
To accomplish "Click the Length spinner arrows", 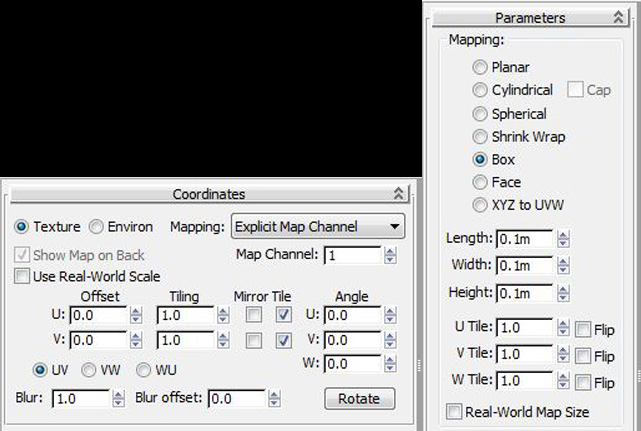I will [562, 239].
